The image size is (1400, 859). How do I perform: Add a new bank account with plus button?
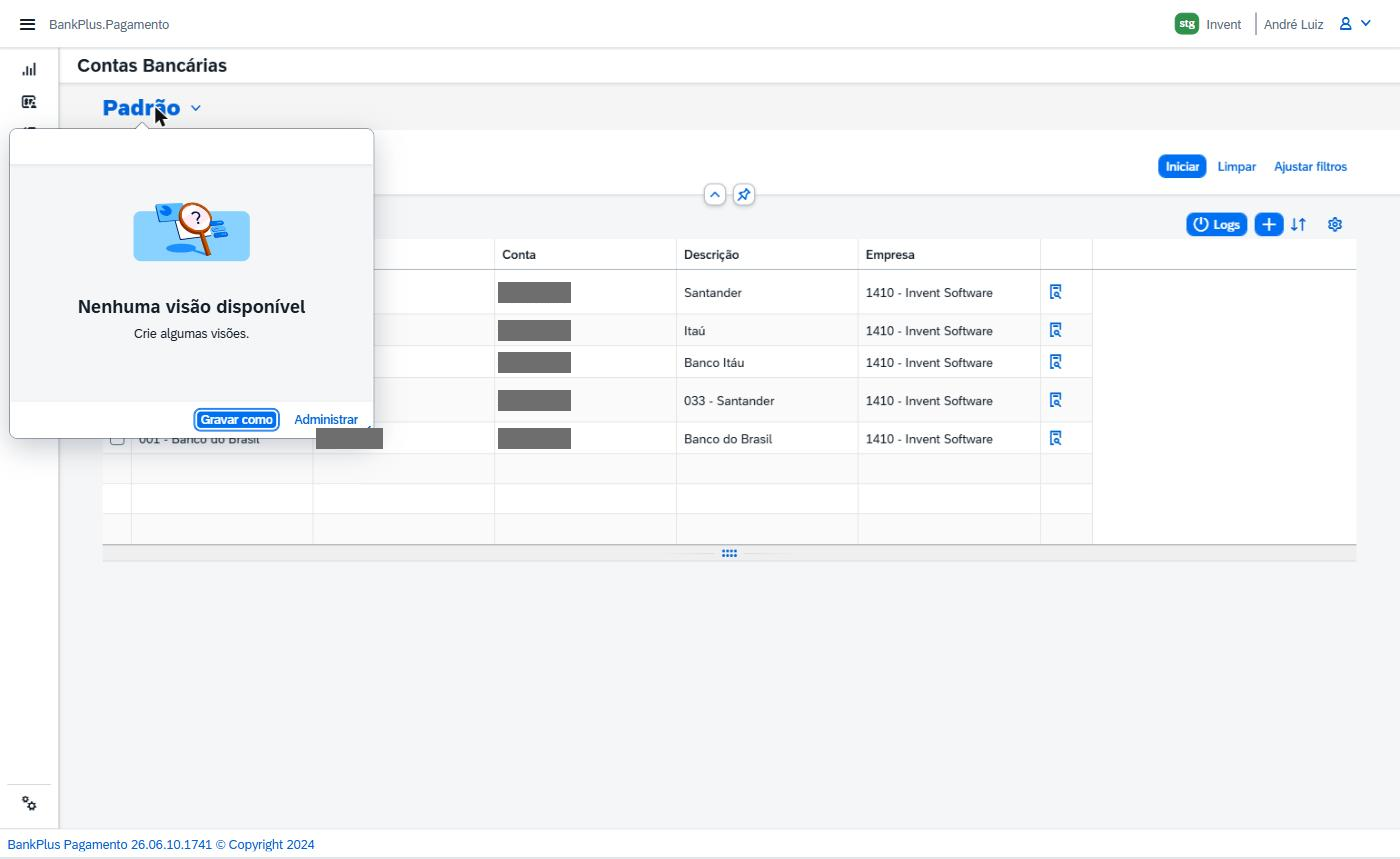click(x=1268, y=225)
